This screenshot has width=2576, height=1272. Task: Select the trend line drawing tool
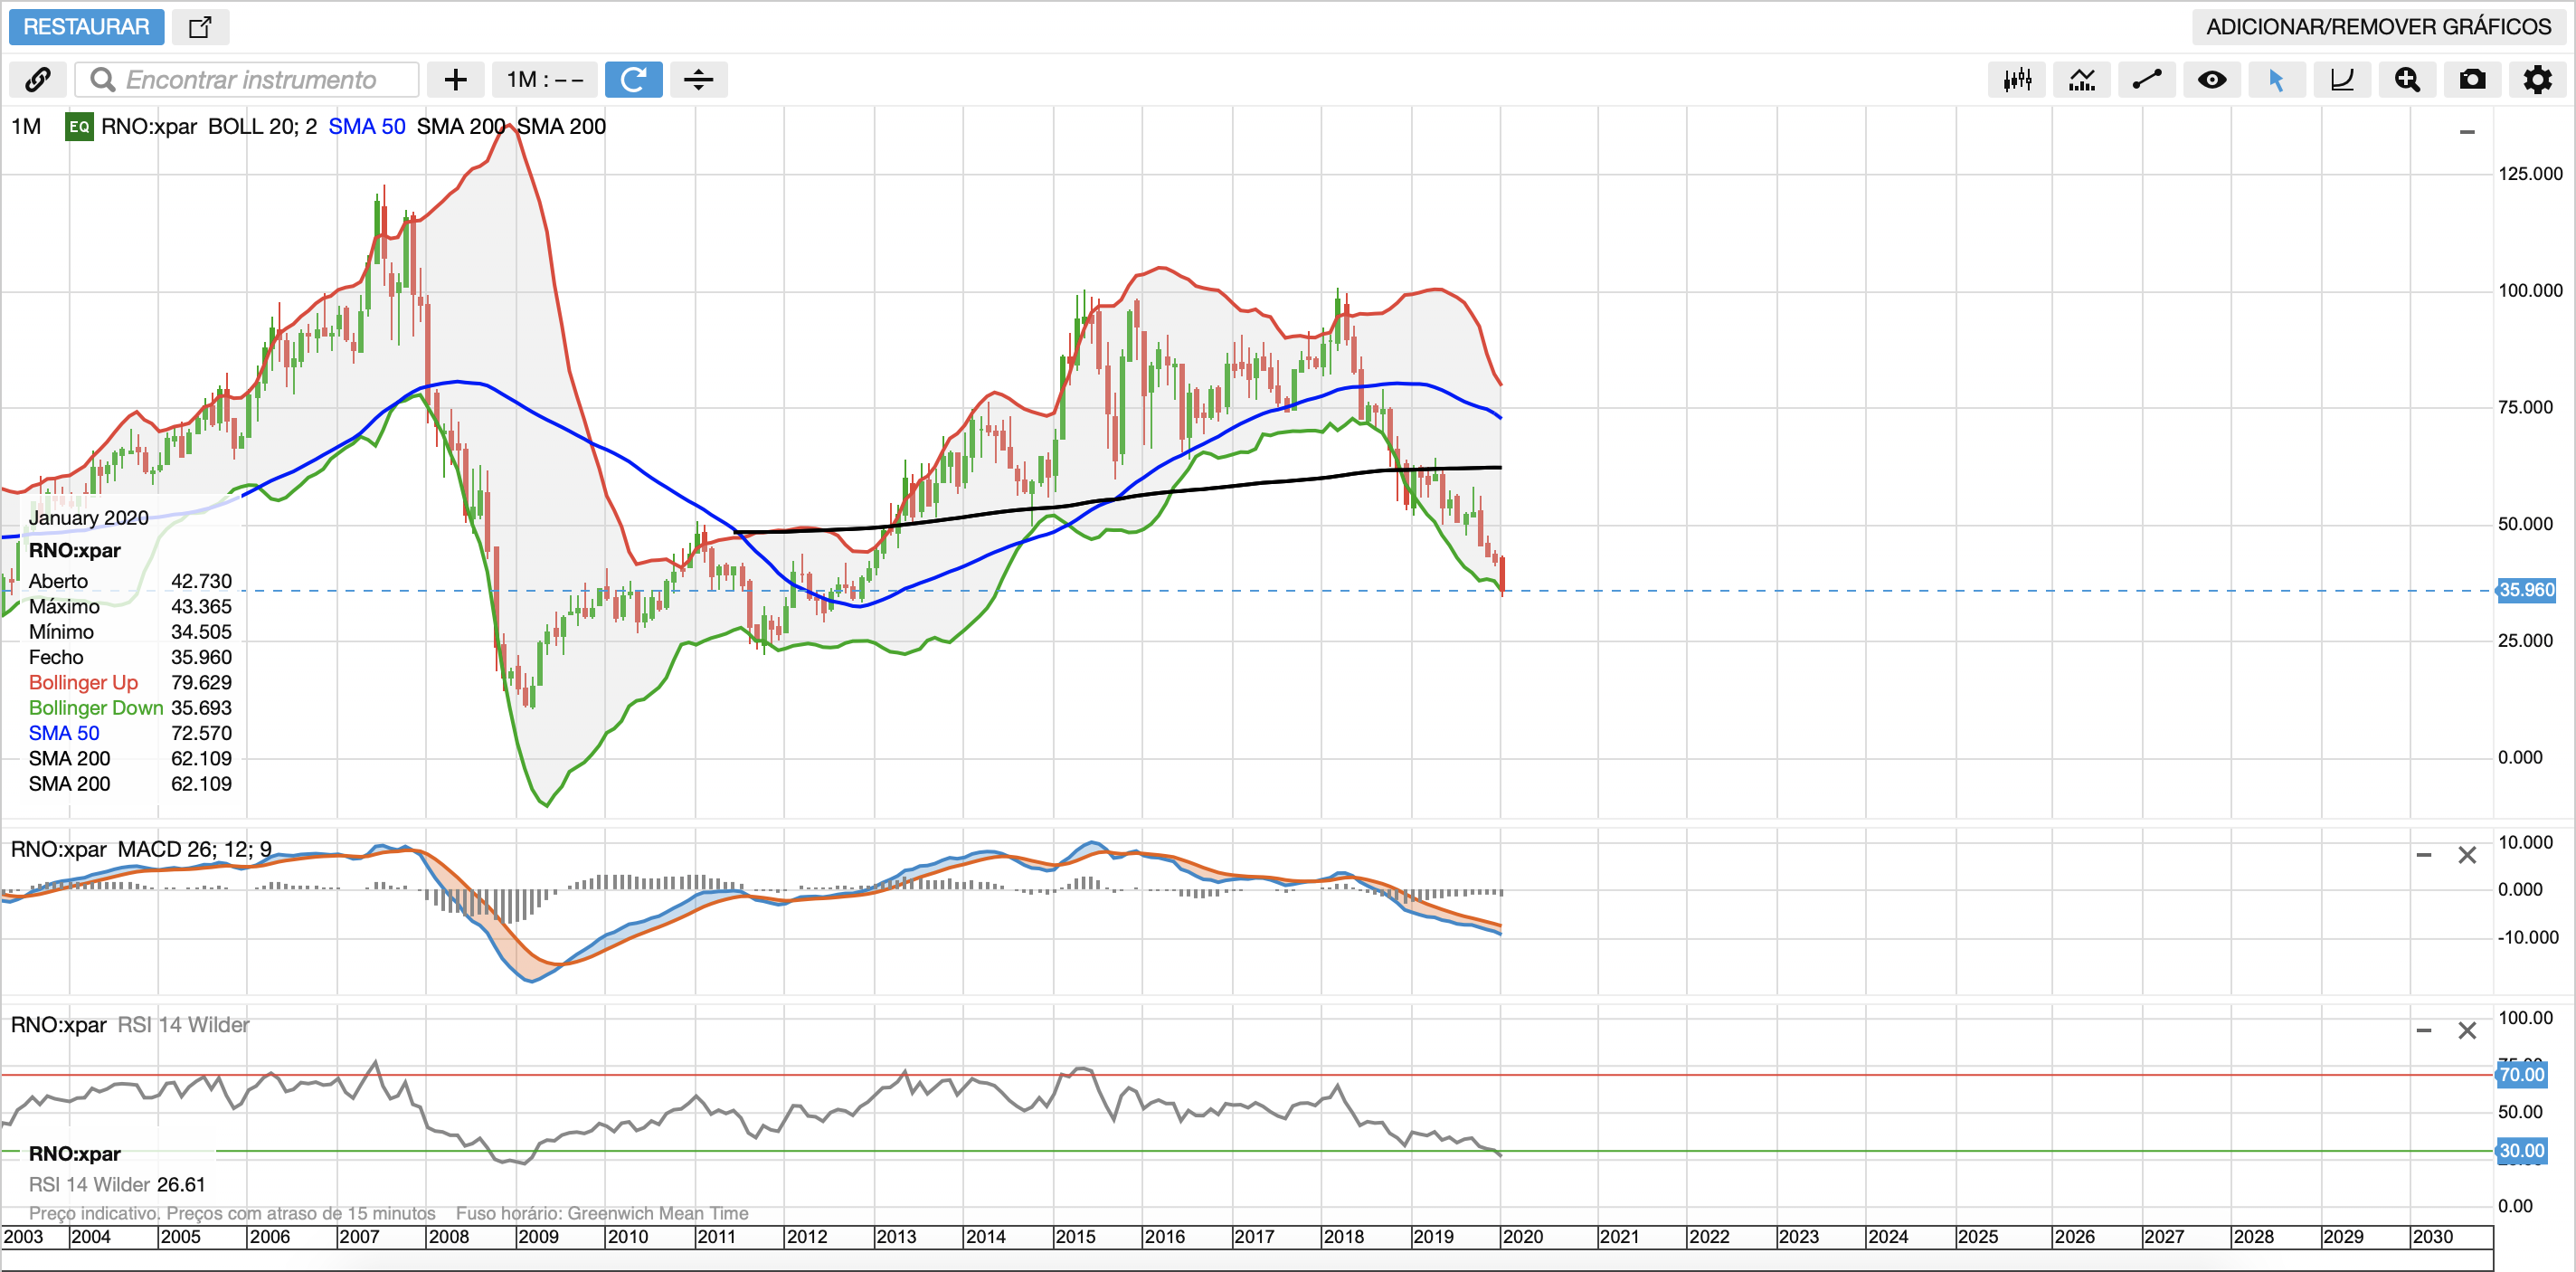pos(2146,80)
